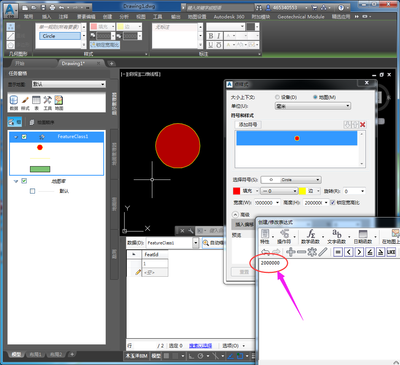Screen dimensions: 400x365
Task: Click the Save icon in quick access toolbar
Action: click(43, 7)
